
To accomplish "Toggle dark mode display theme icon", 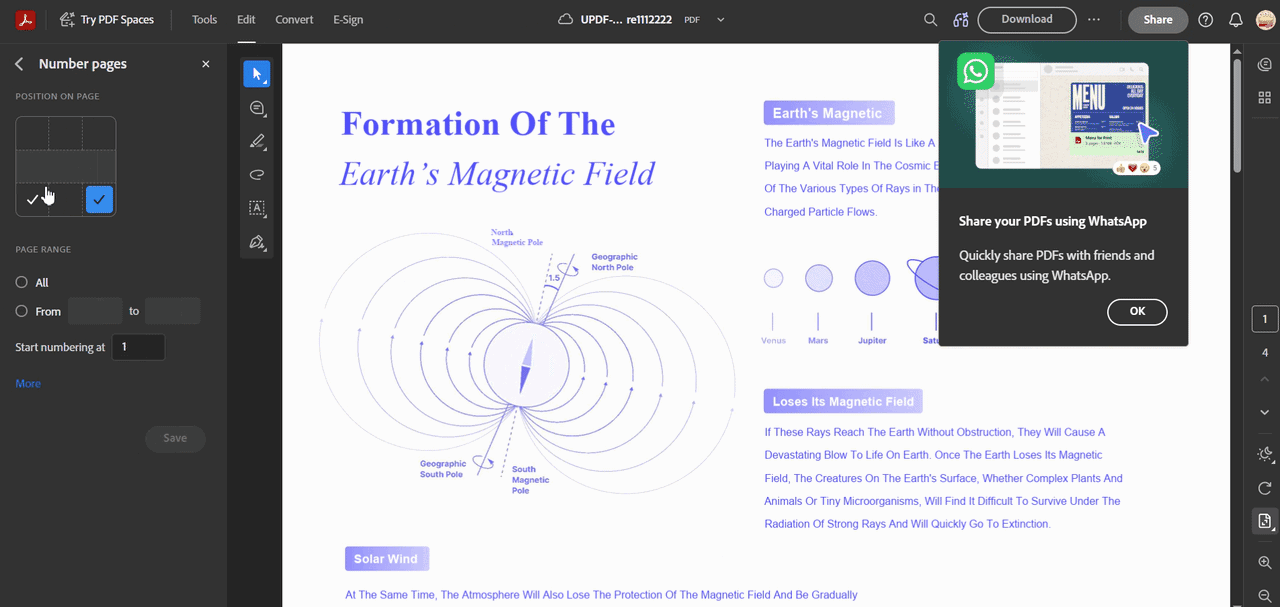I will [x=1265, y=455].
